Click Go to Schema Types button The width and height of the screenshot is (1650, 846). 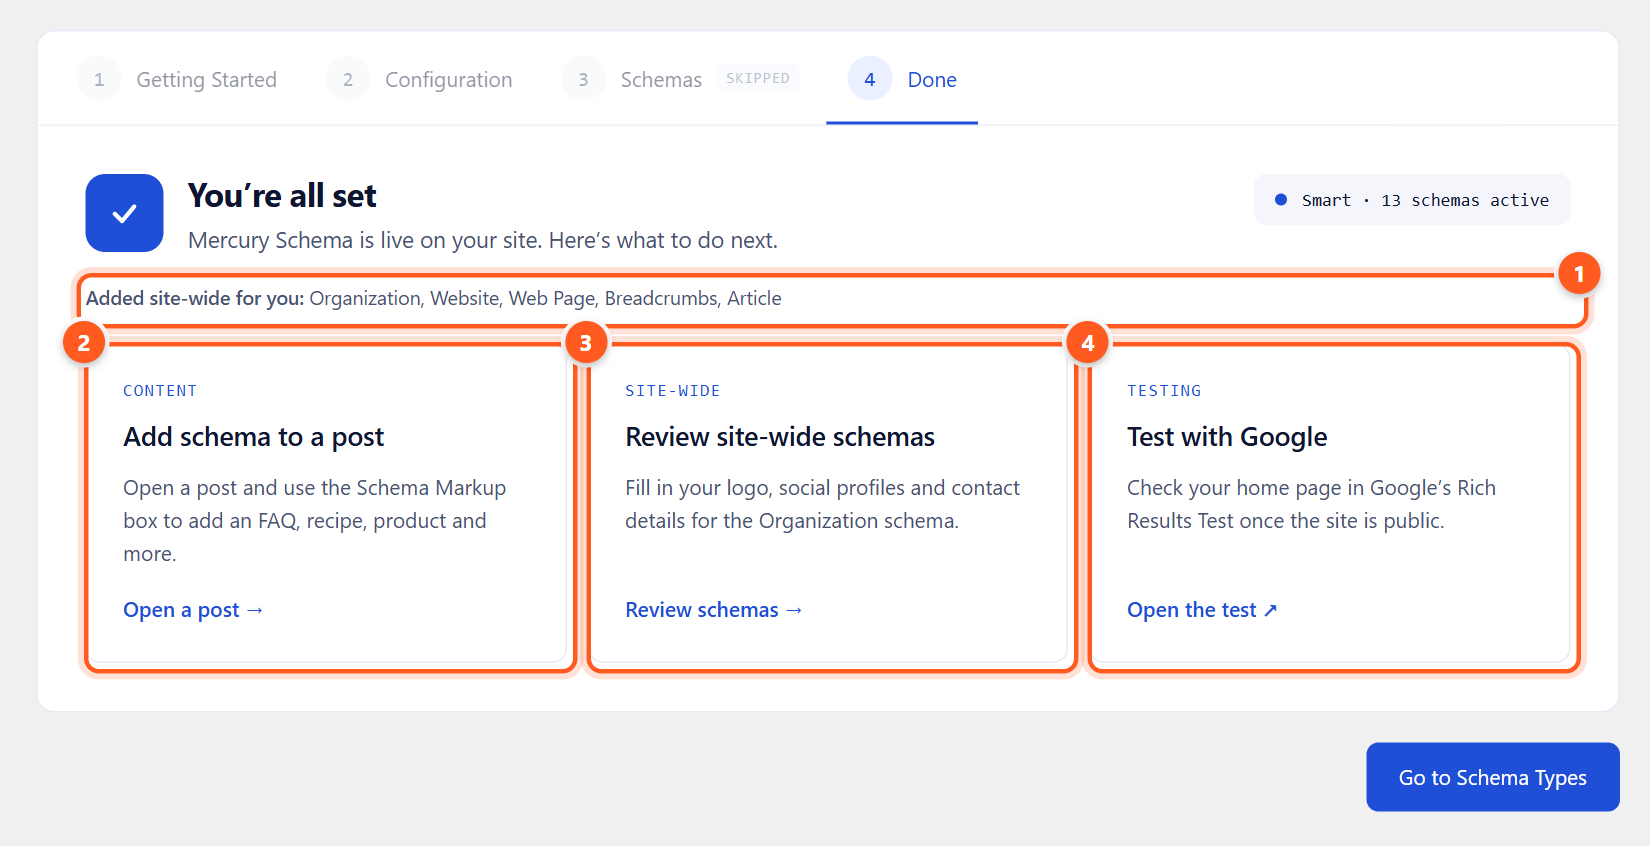coord(1493,777)
